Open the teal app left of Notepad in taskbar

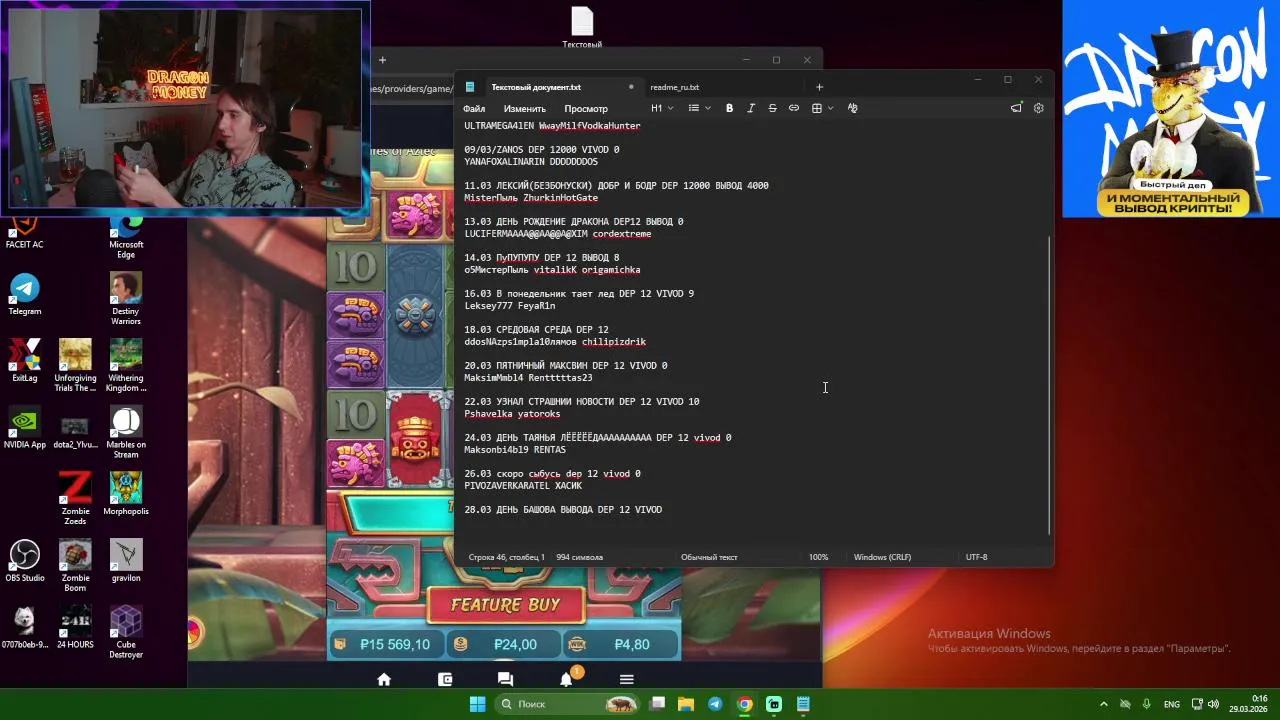click(774, 704)
